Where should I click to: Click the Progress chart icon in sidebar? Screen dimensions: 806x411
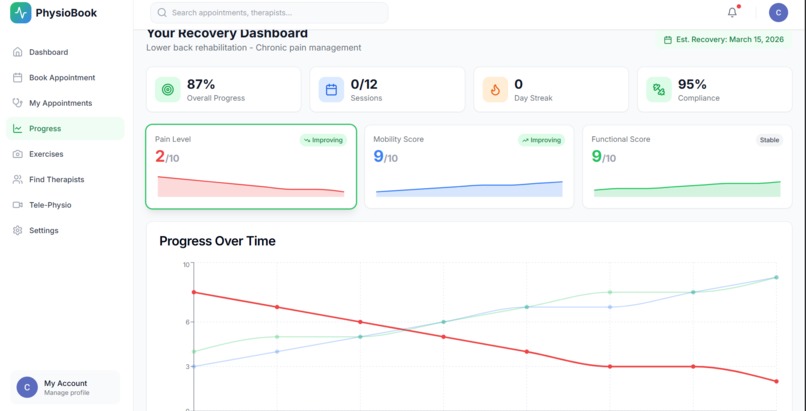[17, 128]
